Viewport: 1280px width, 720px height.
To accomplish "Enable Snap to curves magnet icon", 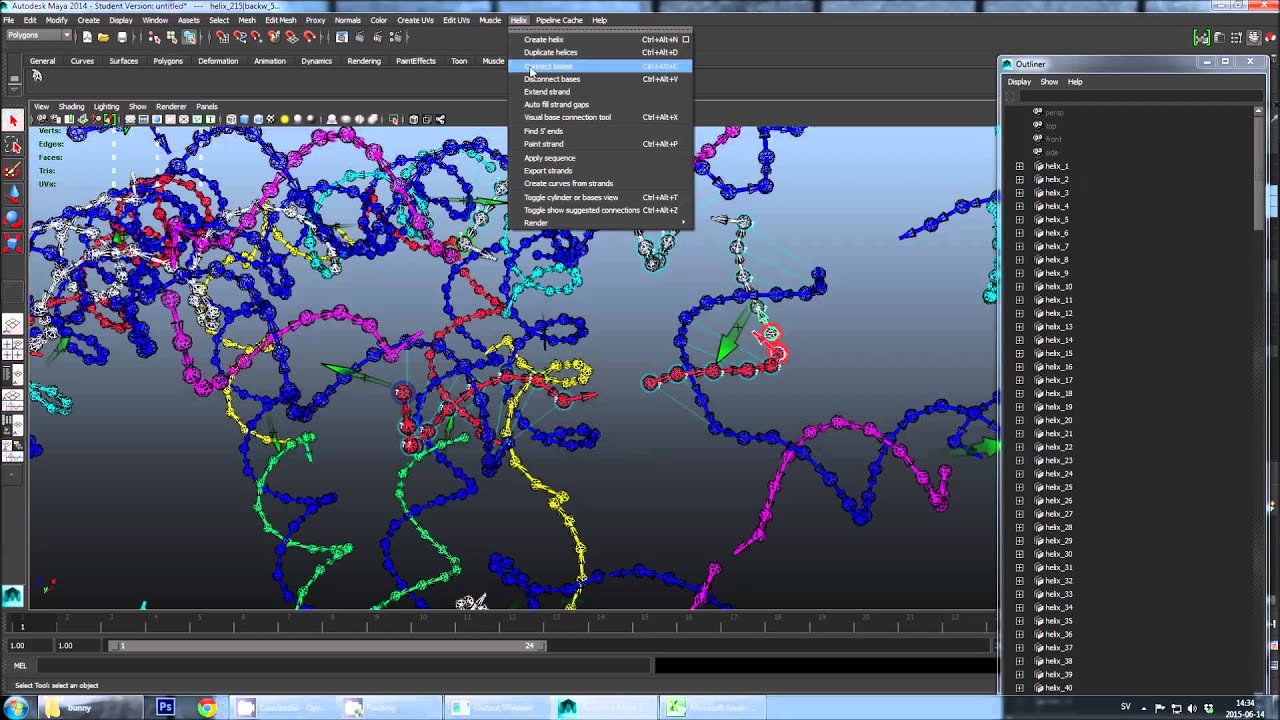I will pyautogui.click(x=239, y=37).
